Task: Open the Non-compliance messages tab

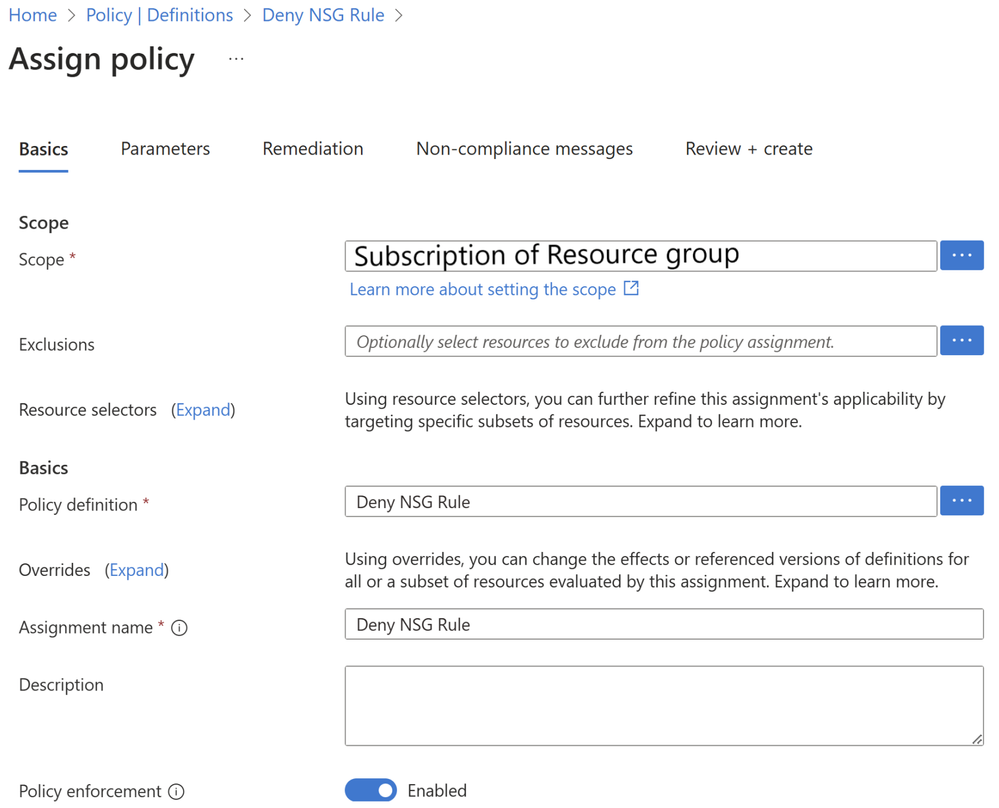Action: (524, 149)
